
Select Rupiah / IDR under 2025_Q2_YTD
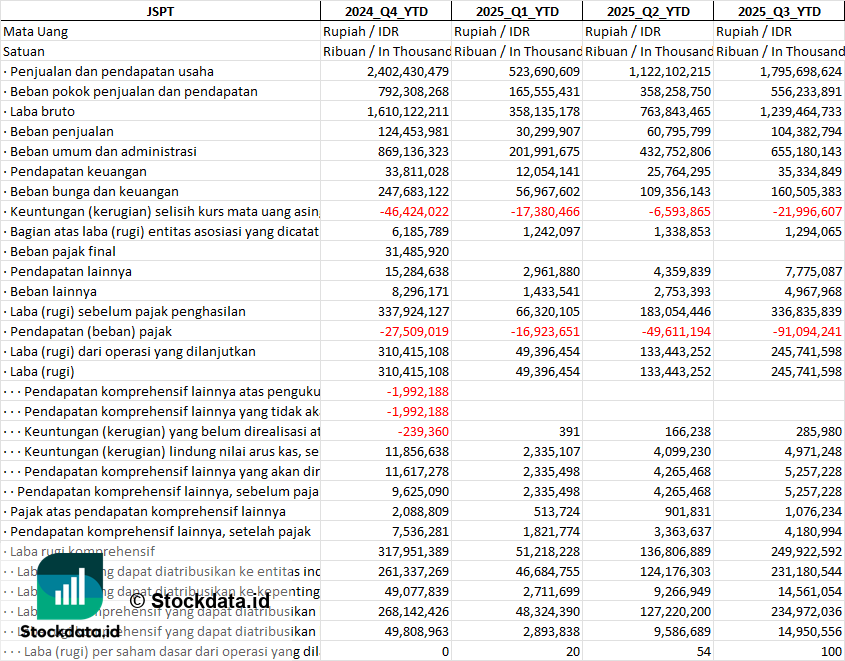[622, 32]
